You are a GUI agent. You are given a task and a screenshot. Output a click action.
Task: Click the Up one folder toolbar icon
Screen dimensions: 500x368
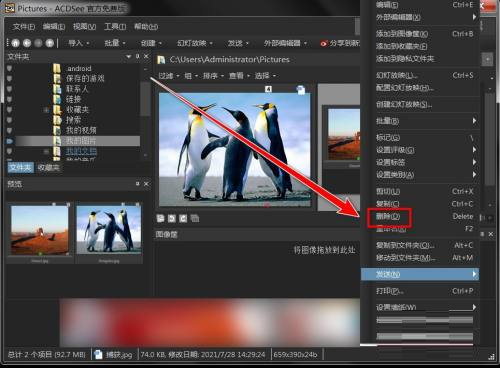click(50, 43)
